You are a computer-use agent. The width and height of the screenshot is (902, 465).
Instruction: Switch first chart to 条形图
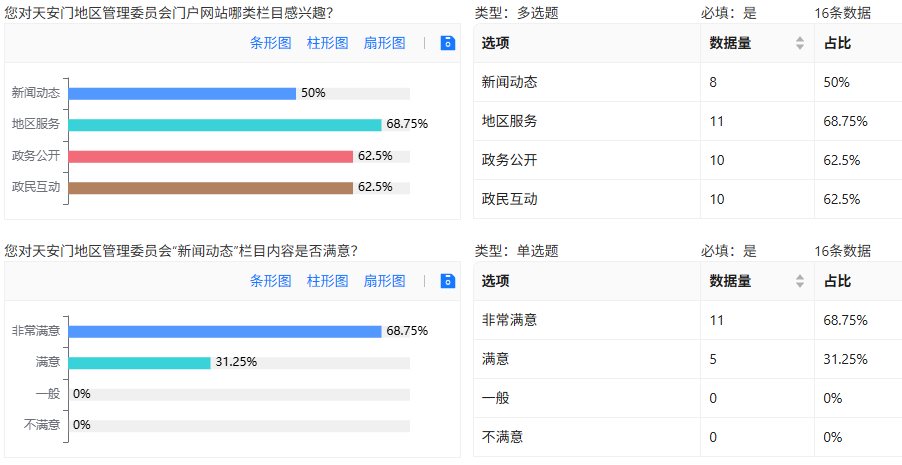click(270, 43)
